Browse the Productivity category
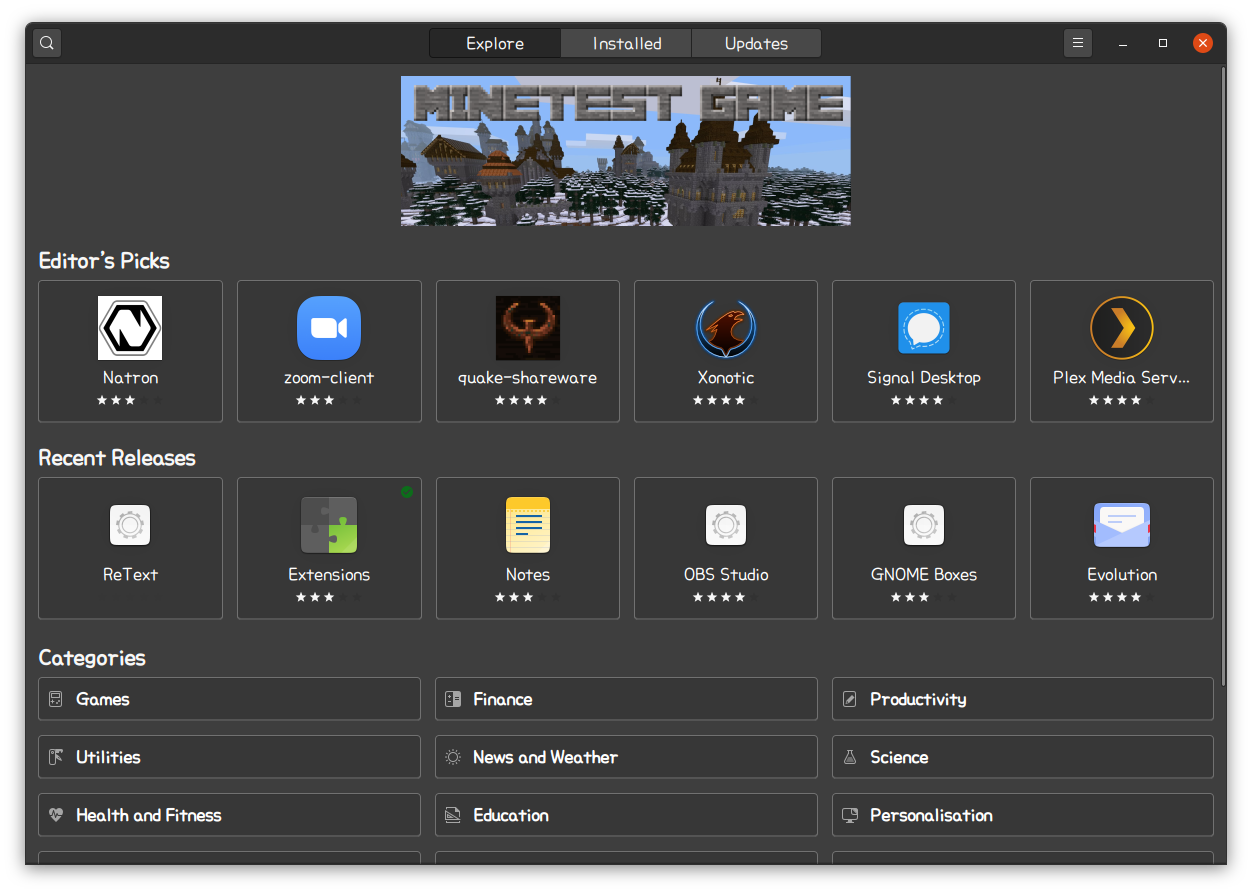 coord(1023,699)
